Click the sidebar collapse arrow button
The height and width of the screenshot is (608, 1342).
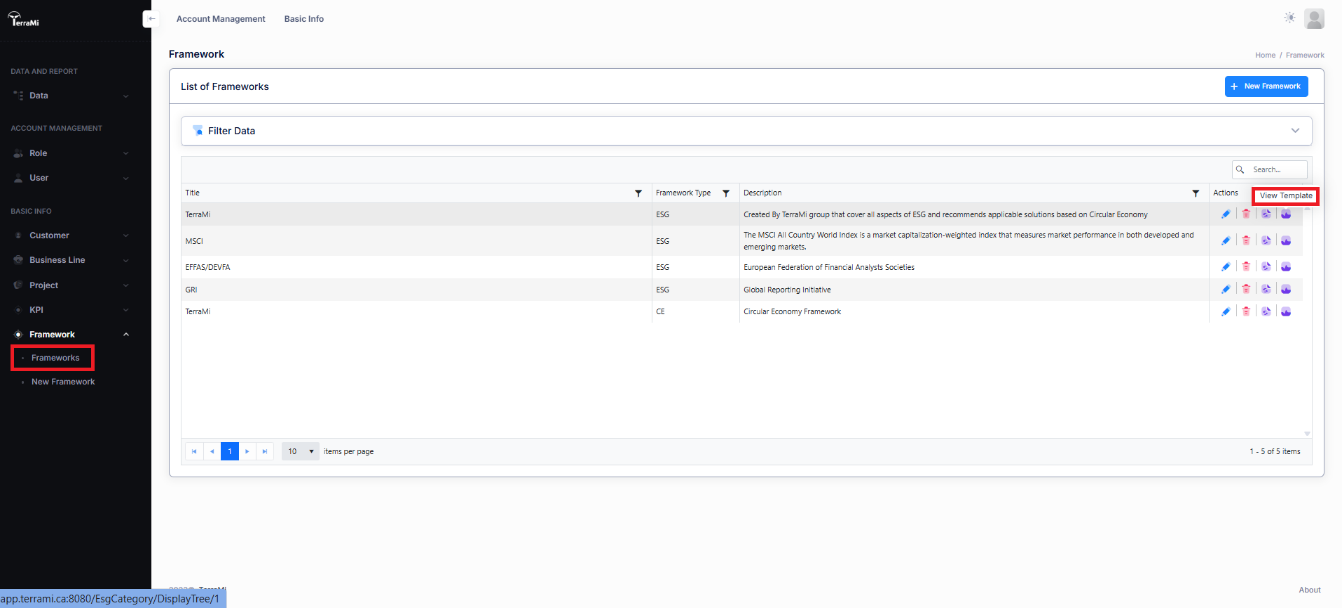(151, 19)
